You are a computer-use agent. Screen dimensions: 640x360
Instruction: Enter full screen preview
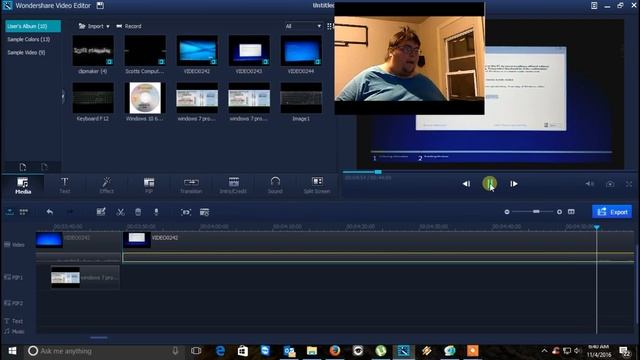point(629,184)
